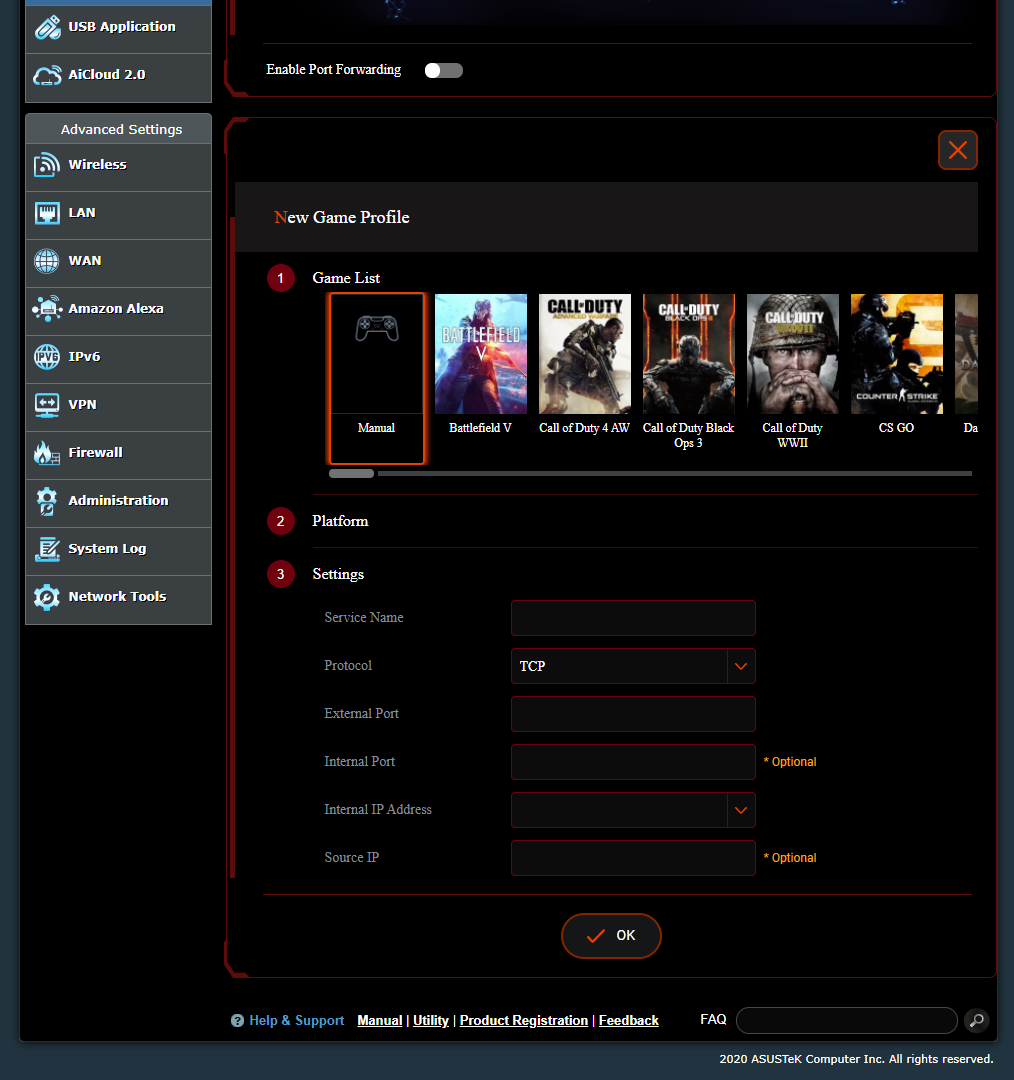This screenshot has width=1014, height=1080.
Task: Click the External Port input field
Action: click(x=633, y=714)
